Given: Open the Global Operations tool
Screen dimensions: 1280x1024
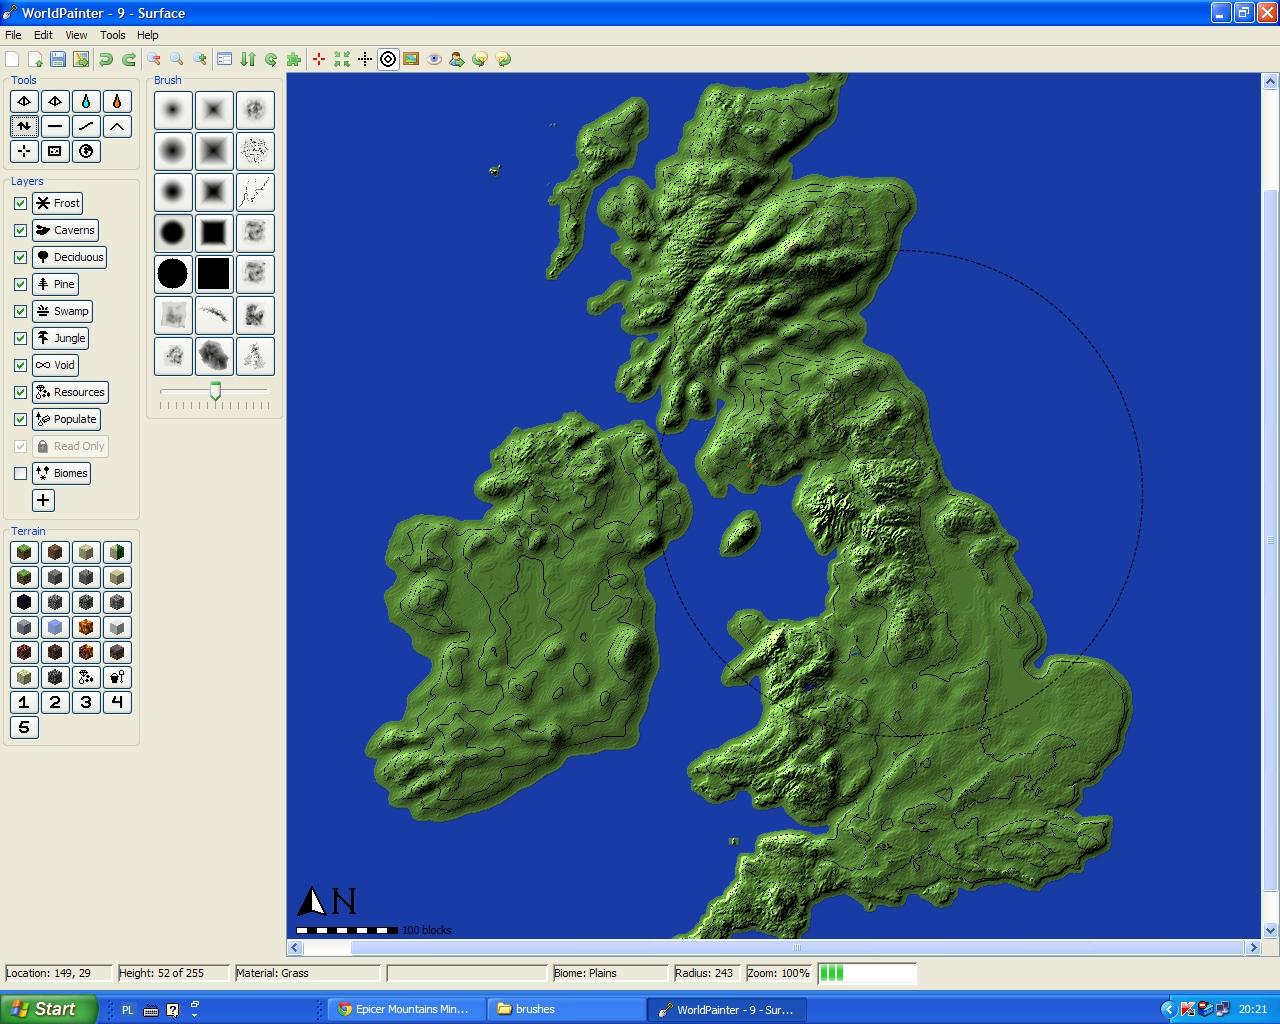Looking at the screenshot, I should pos(86,151).
